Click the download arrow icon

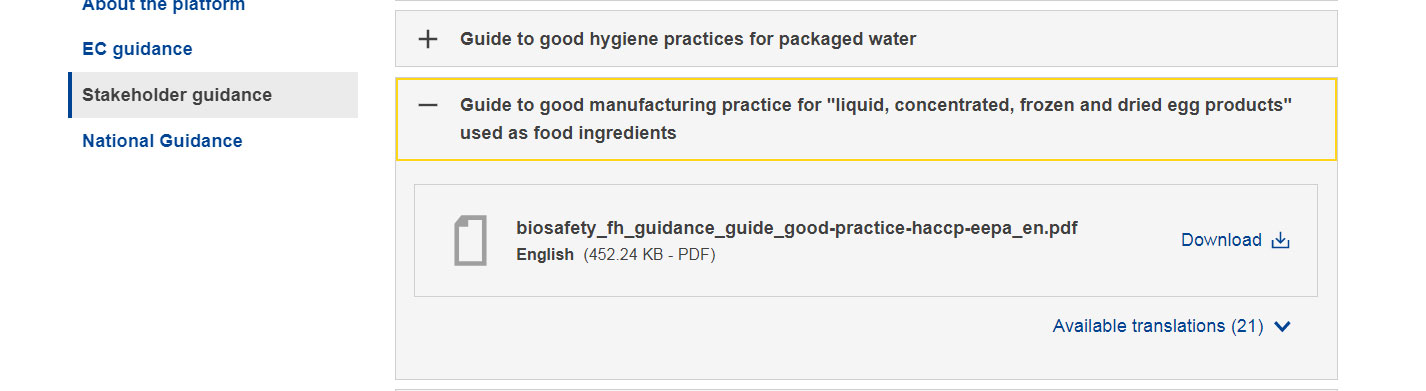tap(1280, 240)
